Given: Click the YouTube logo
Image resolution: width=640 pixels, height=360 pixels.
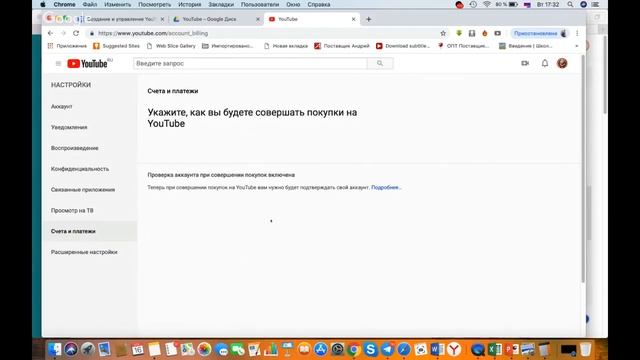Looking at the screenshot, I should coord(87,64).
